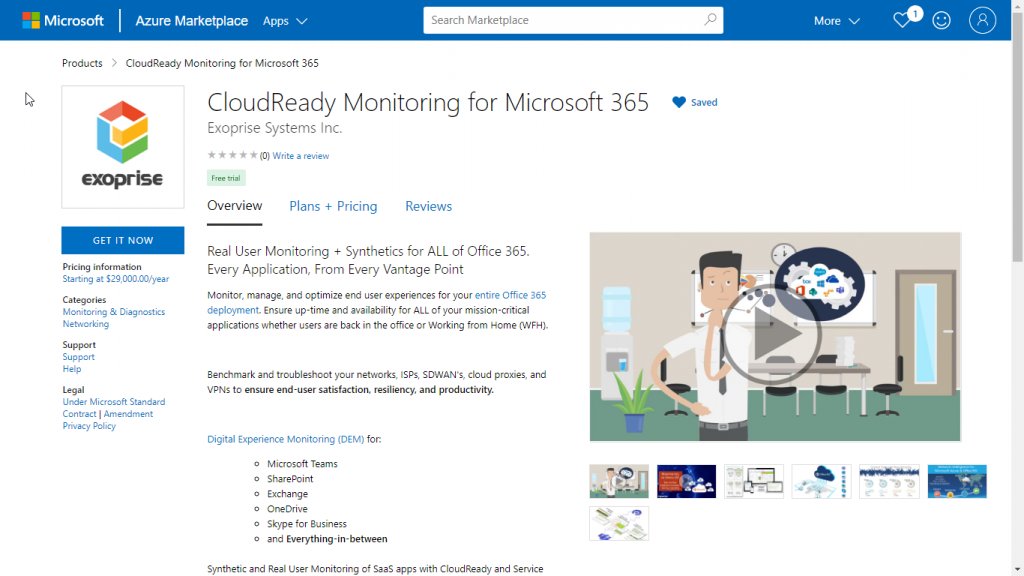The width and height of the screenshot is (1024, 576).
Task: Play the product overview video
Action: 772,335
